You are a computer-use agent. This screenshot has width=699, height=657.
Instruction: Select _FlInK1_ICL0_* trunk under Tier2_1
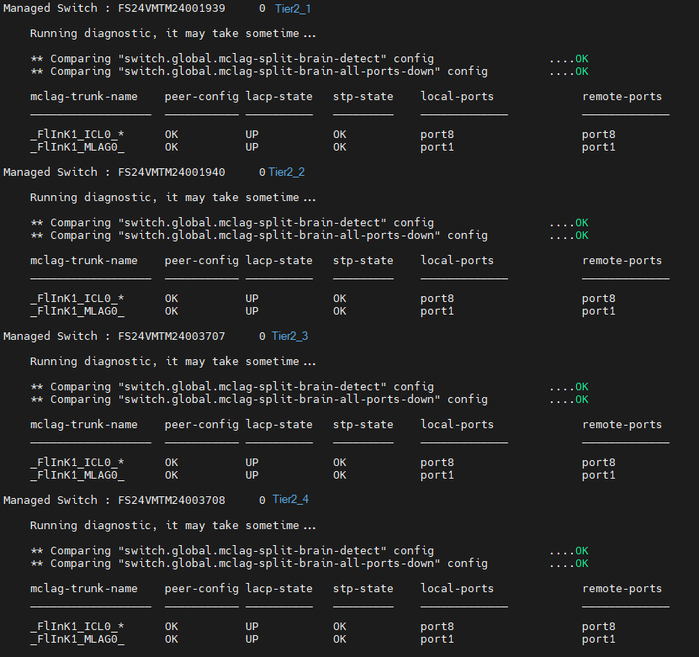click(77, 134)
